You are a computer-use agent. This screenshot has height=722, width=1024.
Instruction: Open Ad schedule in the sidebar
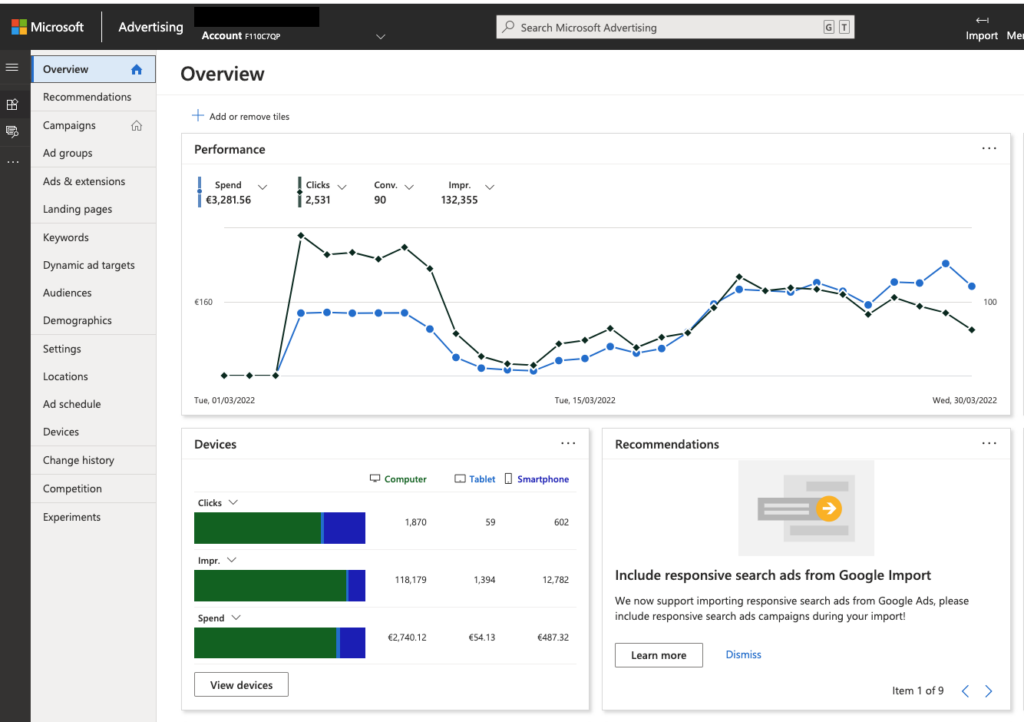[93, 404]
